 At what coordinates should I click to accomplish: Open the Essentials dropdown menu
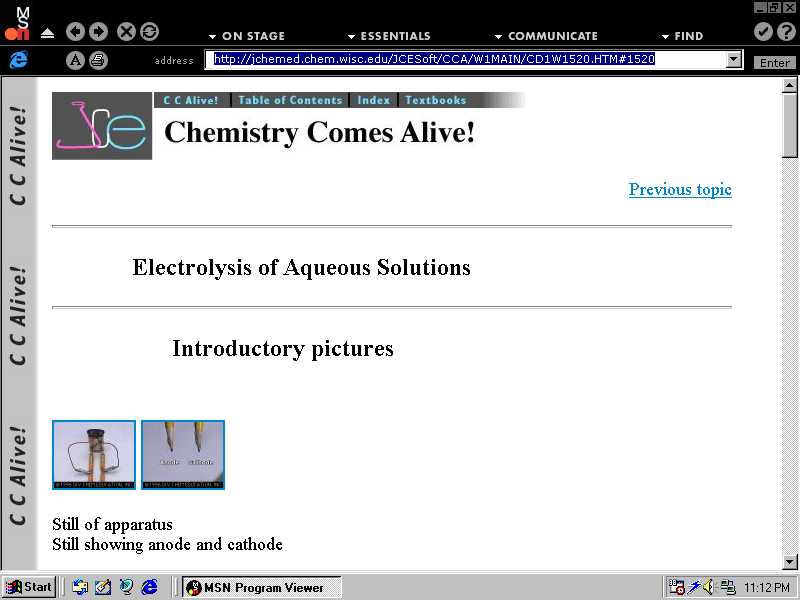tap(389, 36)
